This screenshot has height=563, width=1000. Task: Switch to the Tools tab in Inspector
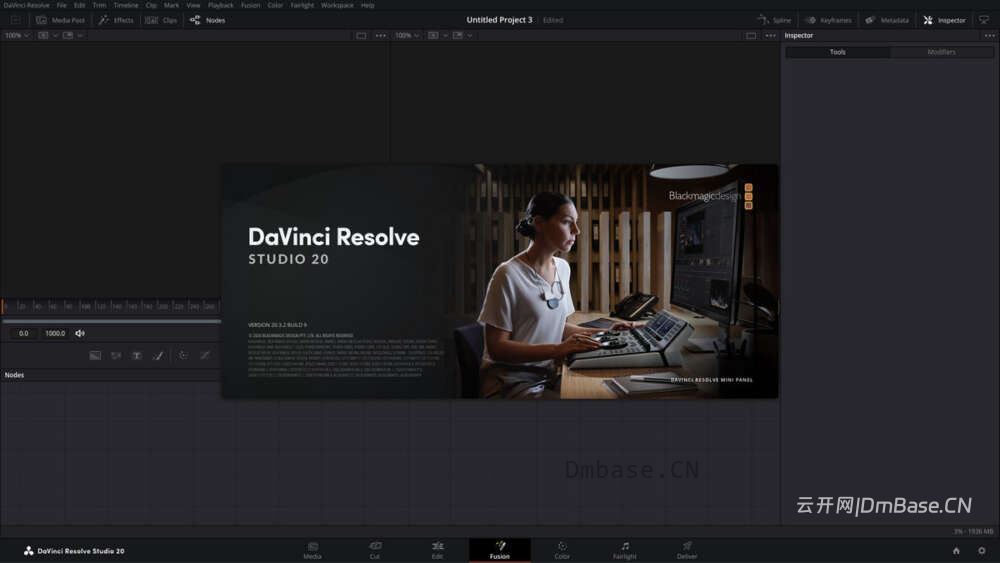[x=837, y=52]
